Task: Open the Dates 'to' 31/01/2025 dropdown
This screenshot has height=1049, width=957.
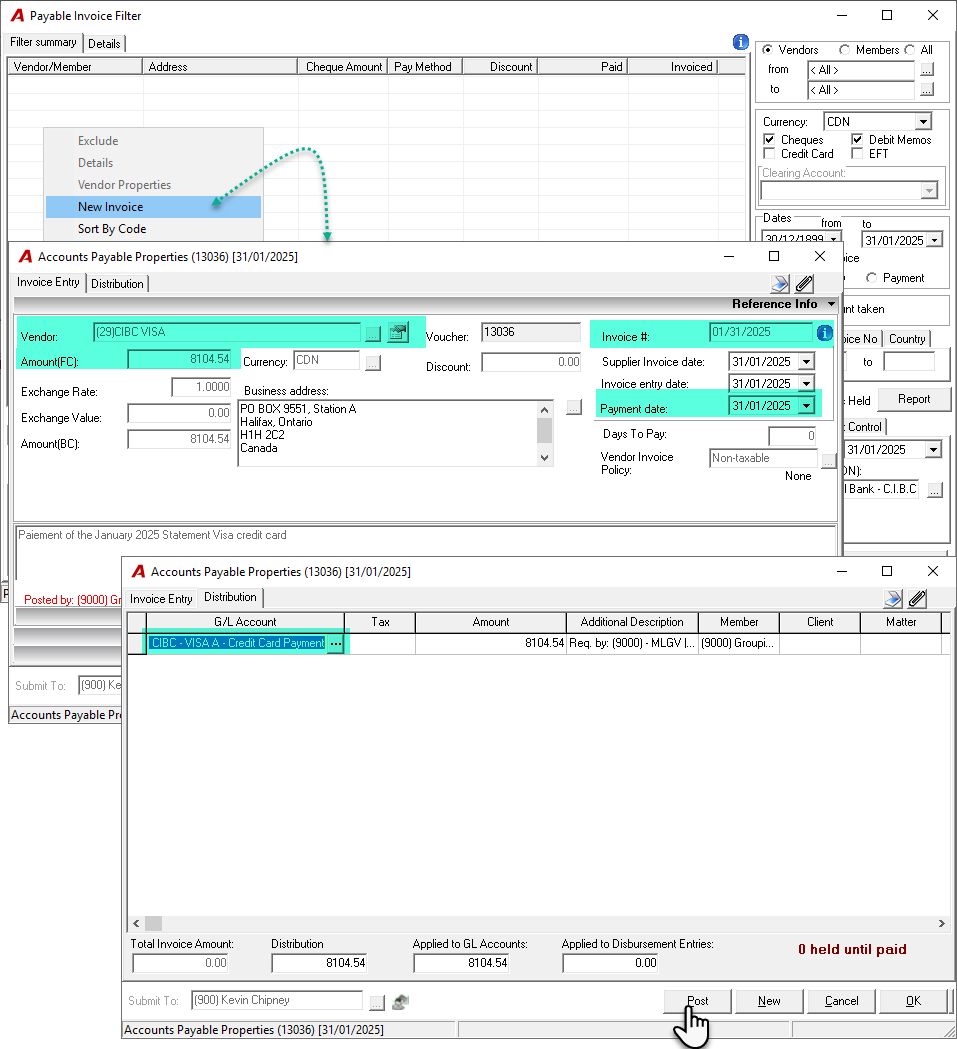Action: [935, 240]
